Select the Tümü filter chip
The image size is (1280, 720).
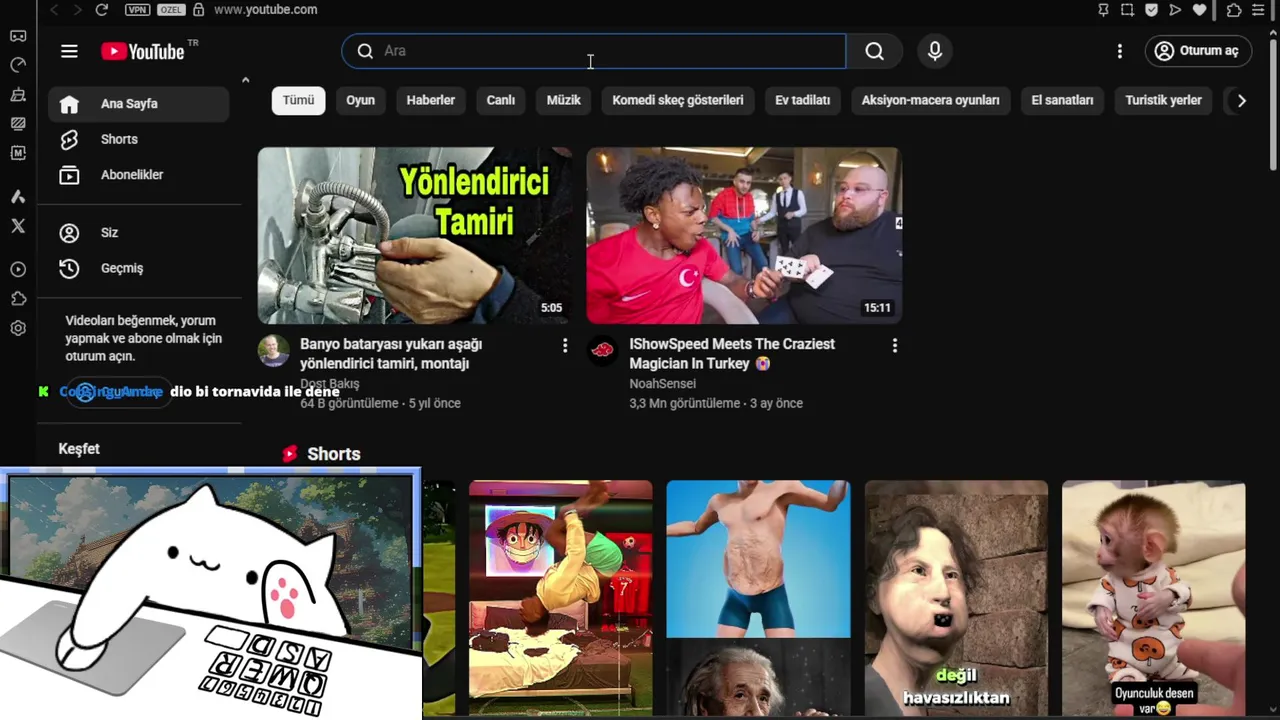click(x=298, y=101)
